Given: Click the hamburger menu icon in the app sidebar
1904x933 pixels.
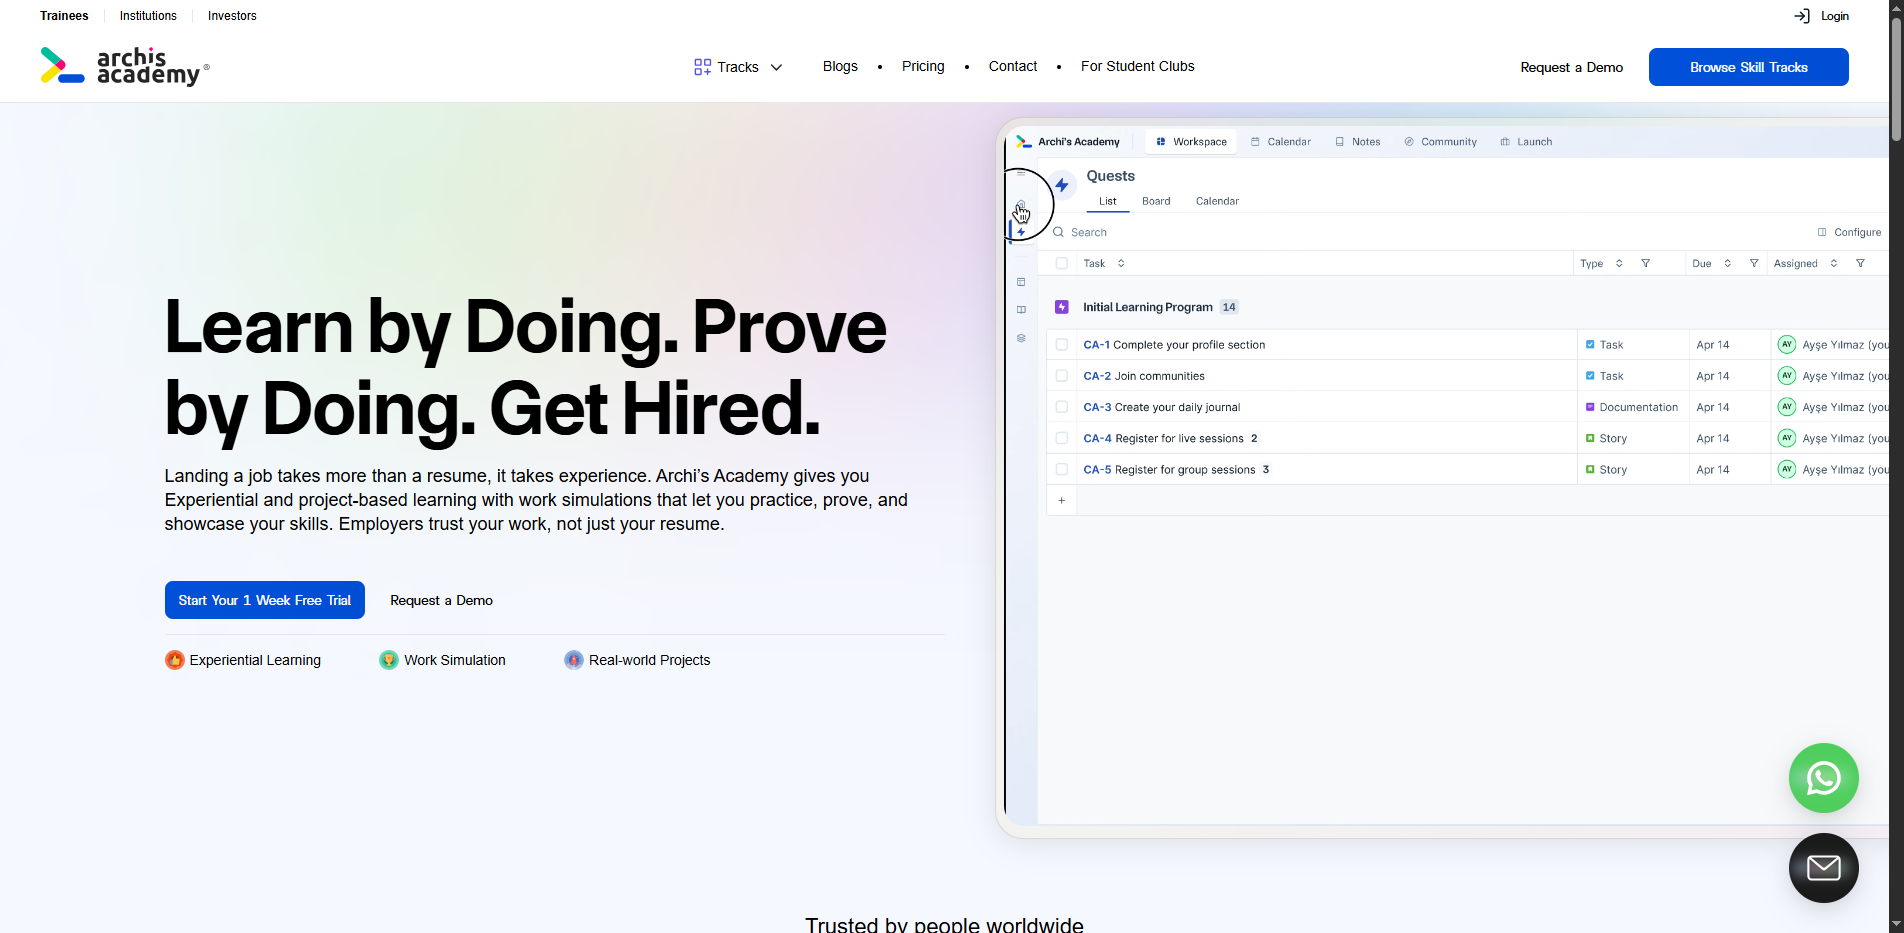Looking at the screenshot, I should [1021, 173].
